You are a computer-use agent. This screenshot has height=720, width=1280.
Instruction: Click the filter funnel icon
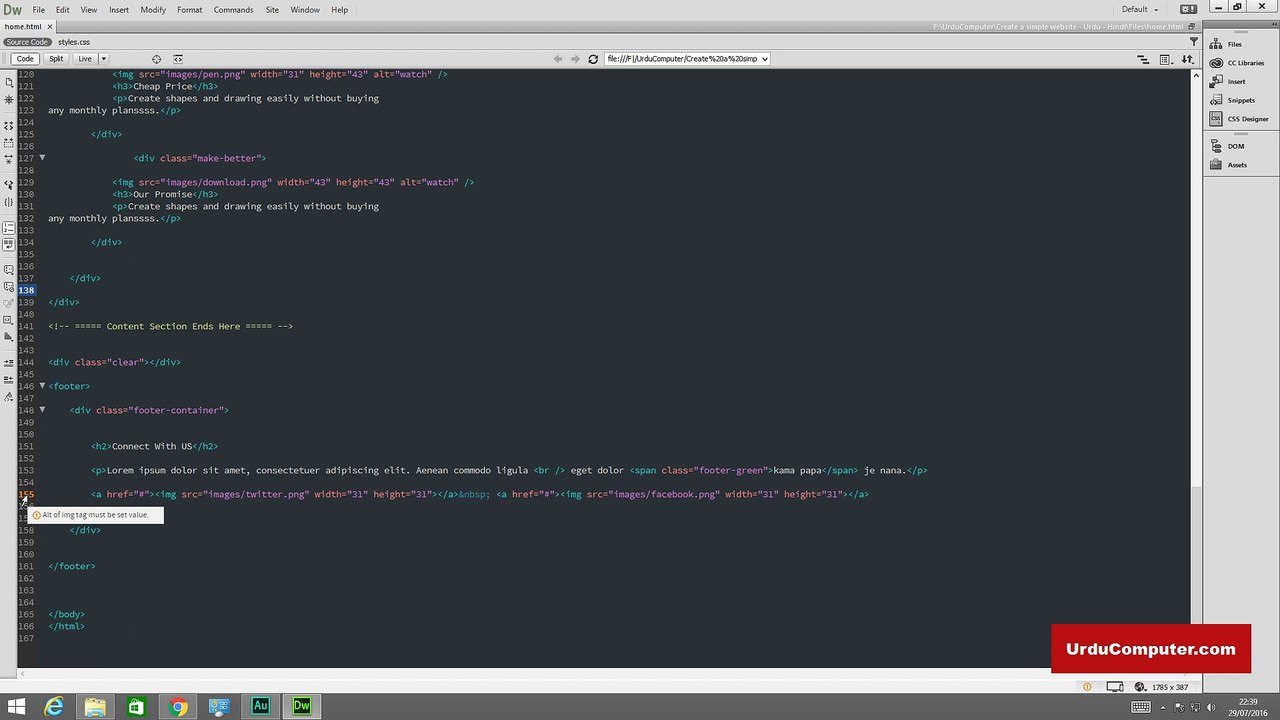point(1193,42)
